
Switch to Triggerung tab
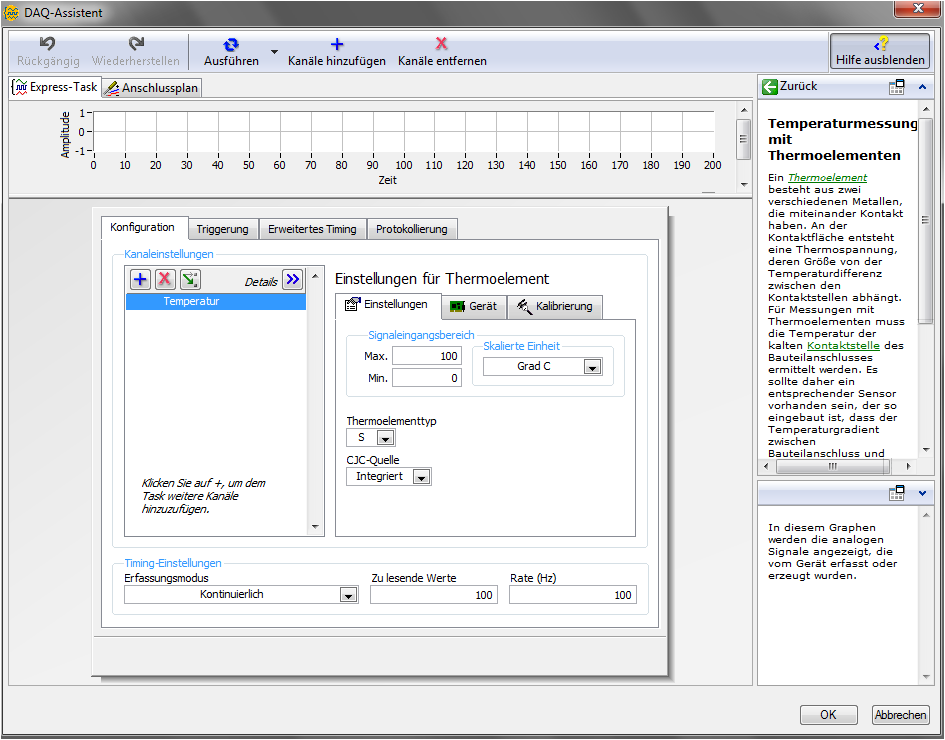tap(222, 229)
